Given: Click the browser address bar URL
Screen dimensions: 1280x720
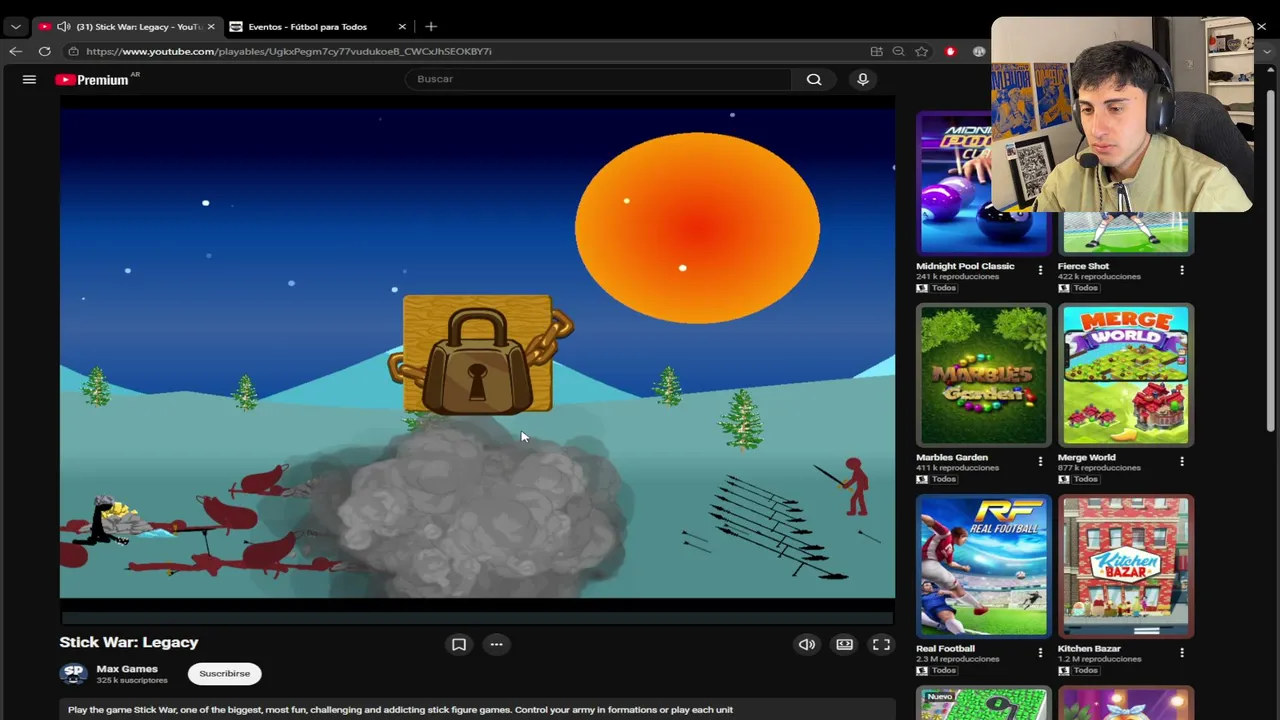Looking at the screenshot, I should point(289,51).
